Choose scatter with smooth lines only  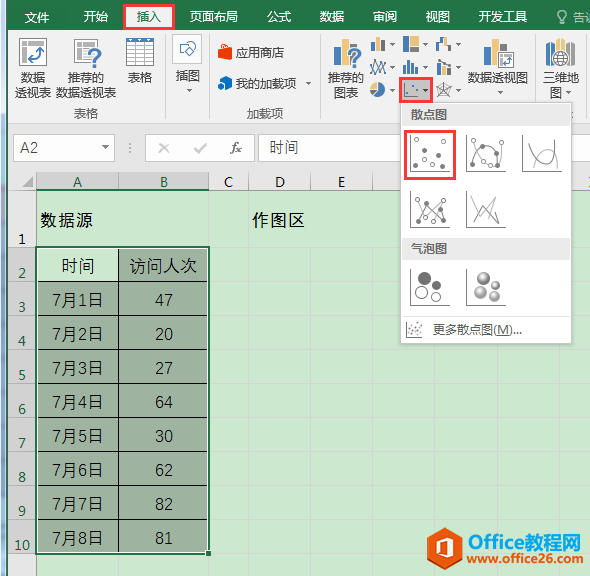pos(542,154)
